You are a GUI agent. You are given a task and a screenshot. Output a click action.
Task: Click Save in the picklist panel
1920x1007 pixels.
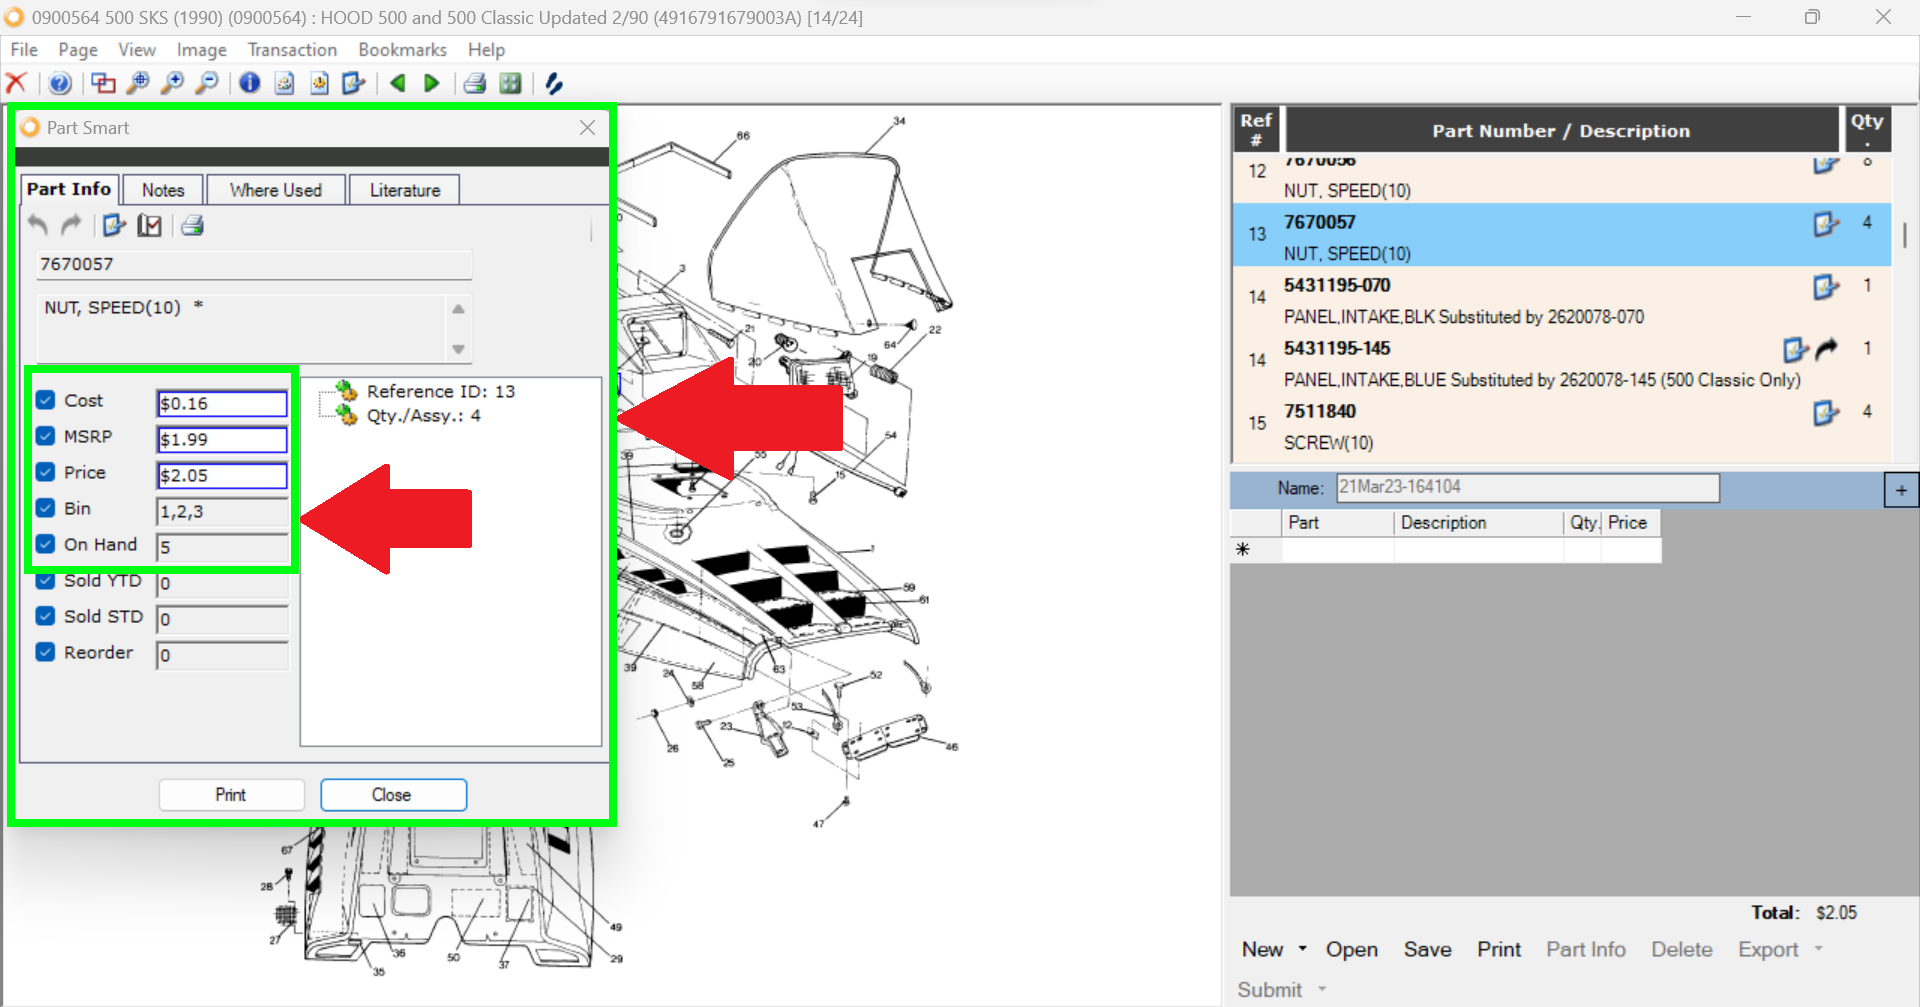click(x=1427, y=949)
